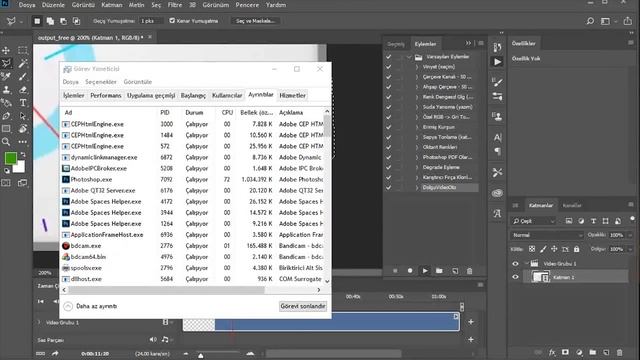Open the Paragraph panel icon
This screenshot has height=360, width=640.
click(497, 151)
